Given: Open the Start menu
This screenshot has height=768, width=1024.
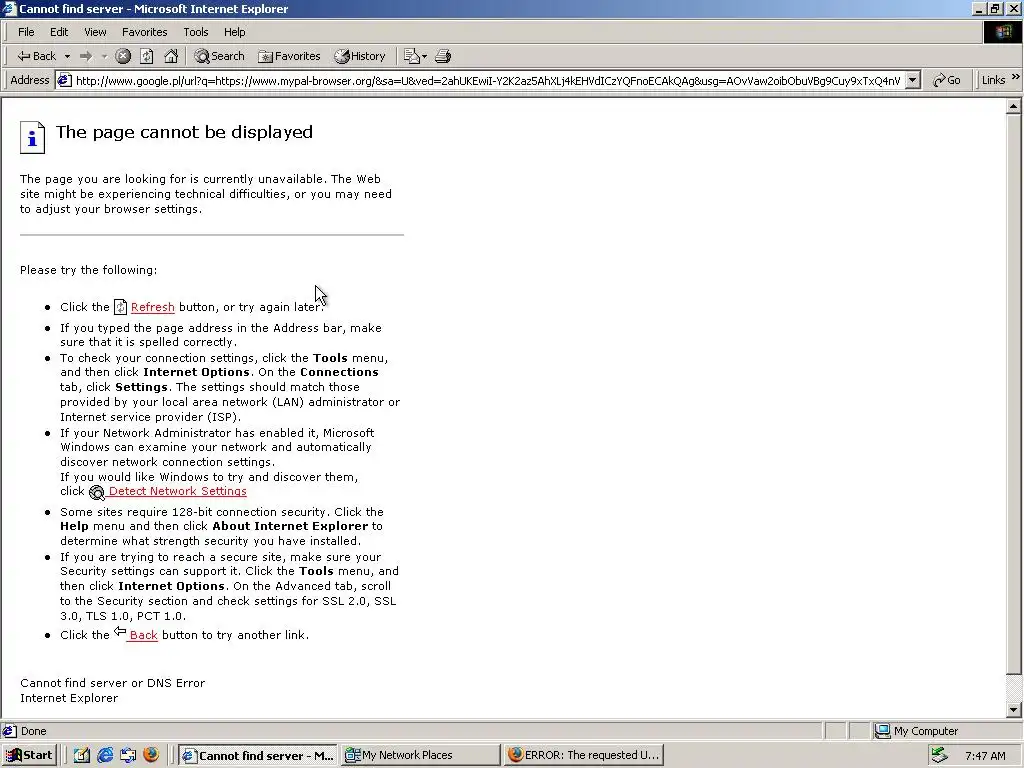Looking at the screenshot, I should [x=29, y=755].
